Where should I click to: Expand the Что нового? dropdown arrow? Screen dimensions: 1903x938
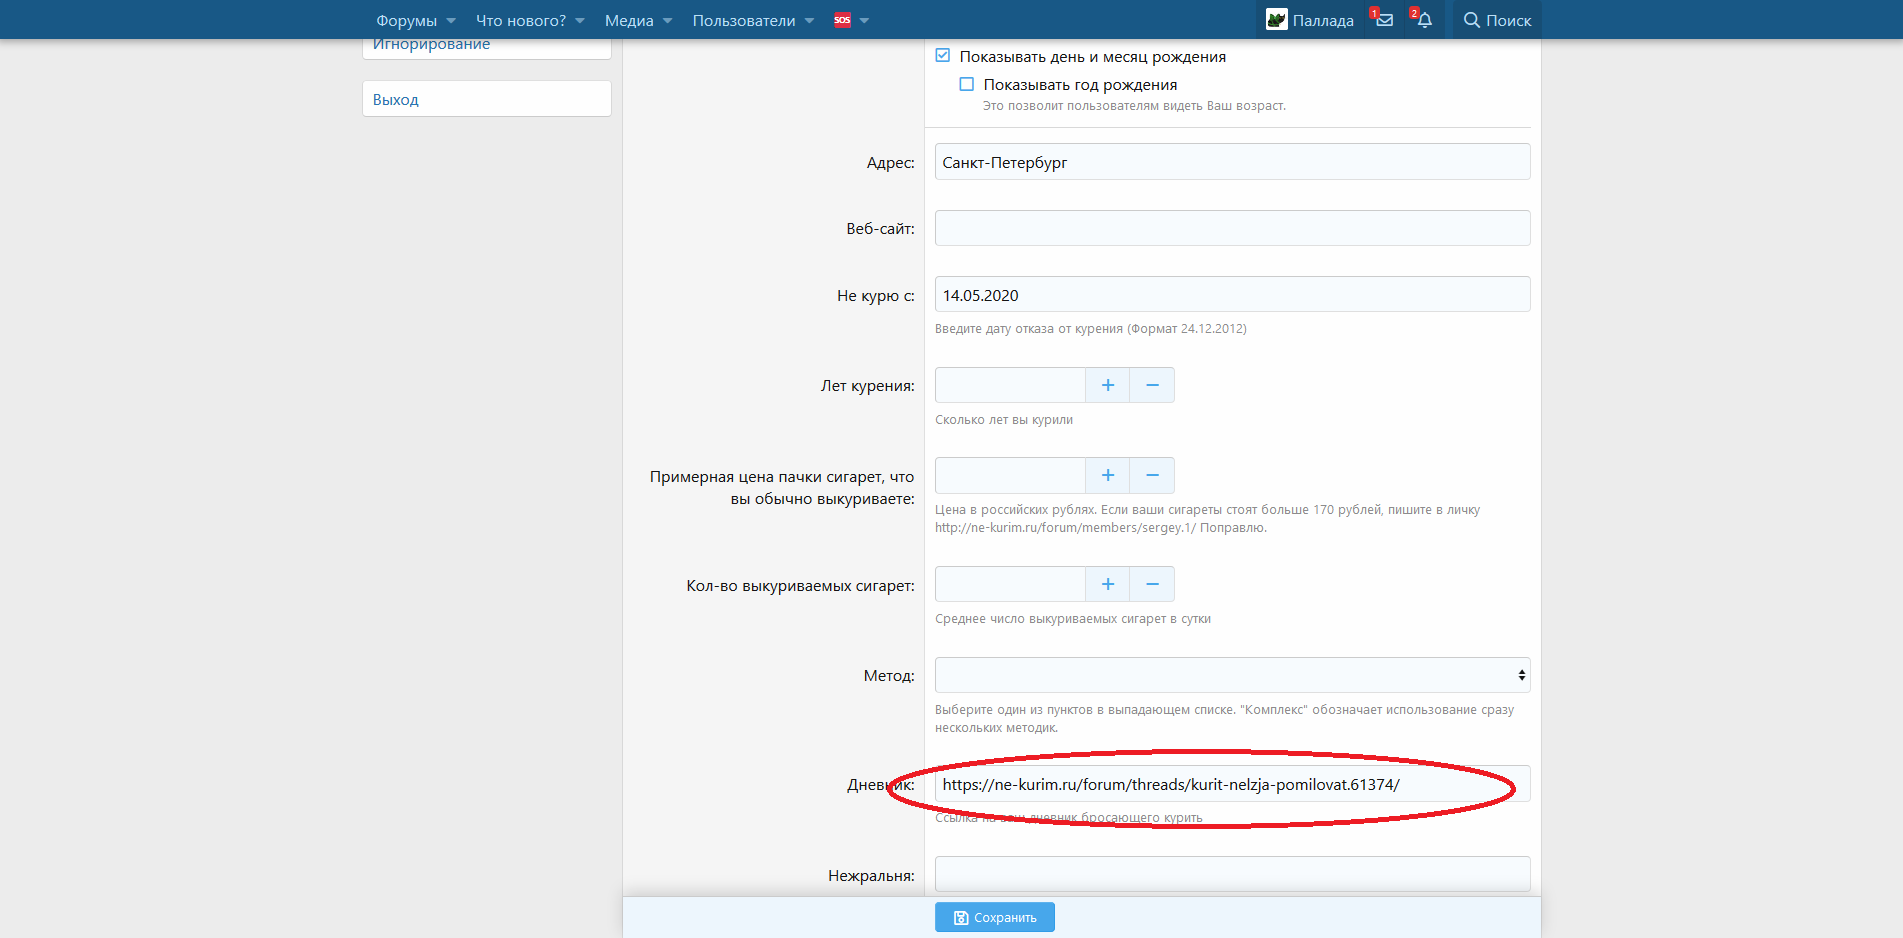pos(580,21)
